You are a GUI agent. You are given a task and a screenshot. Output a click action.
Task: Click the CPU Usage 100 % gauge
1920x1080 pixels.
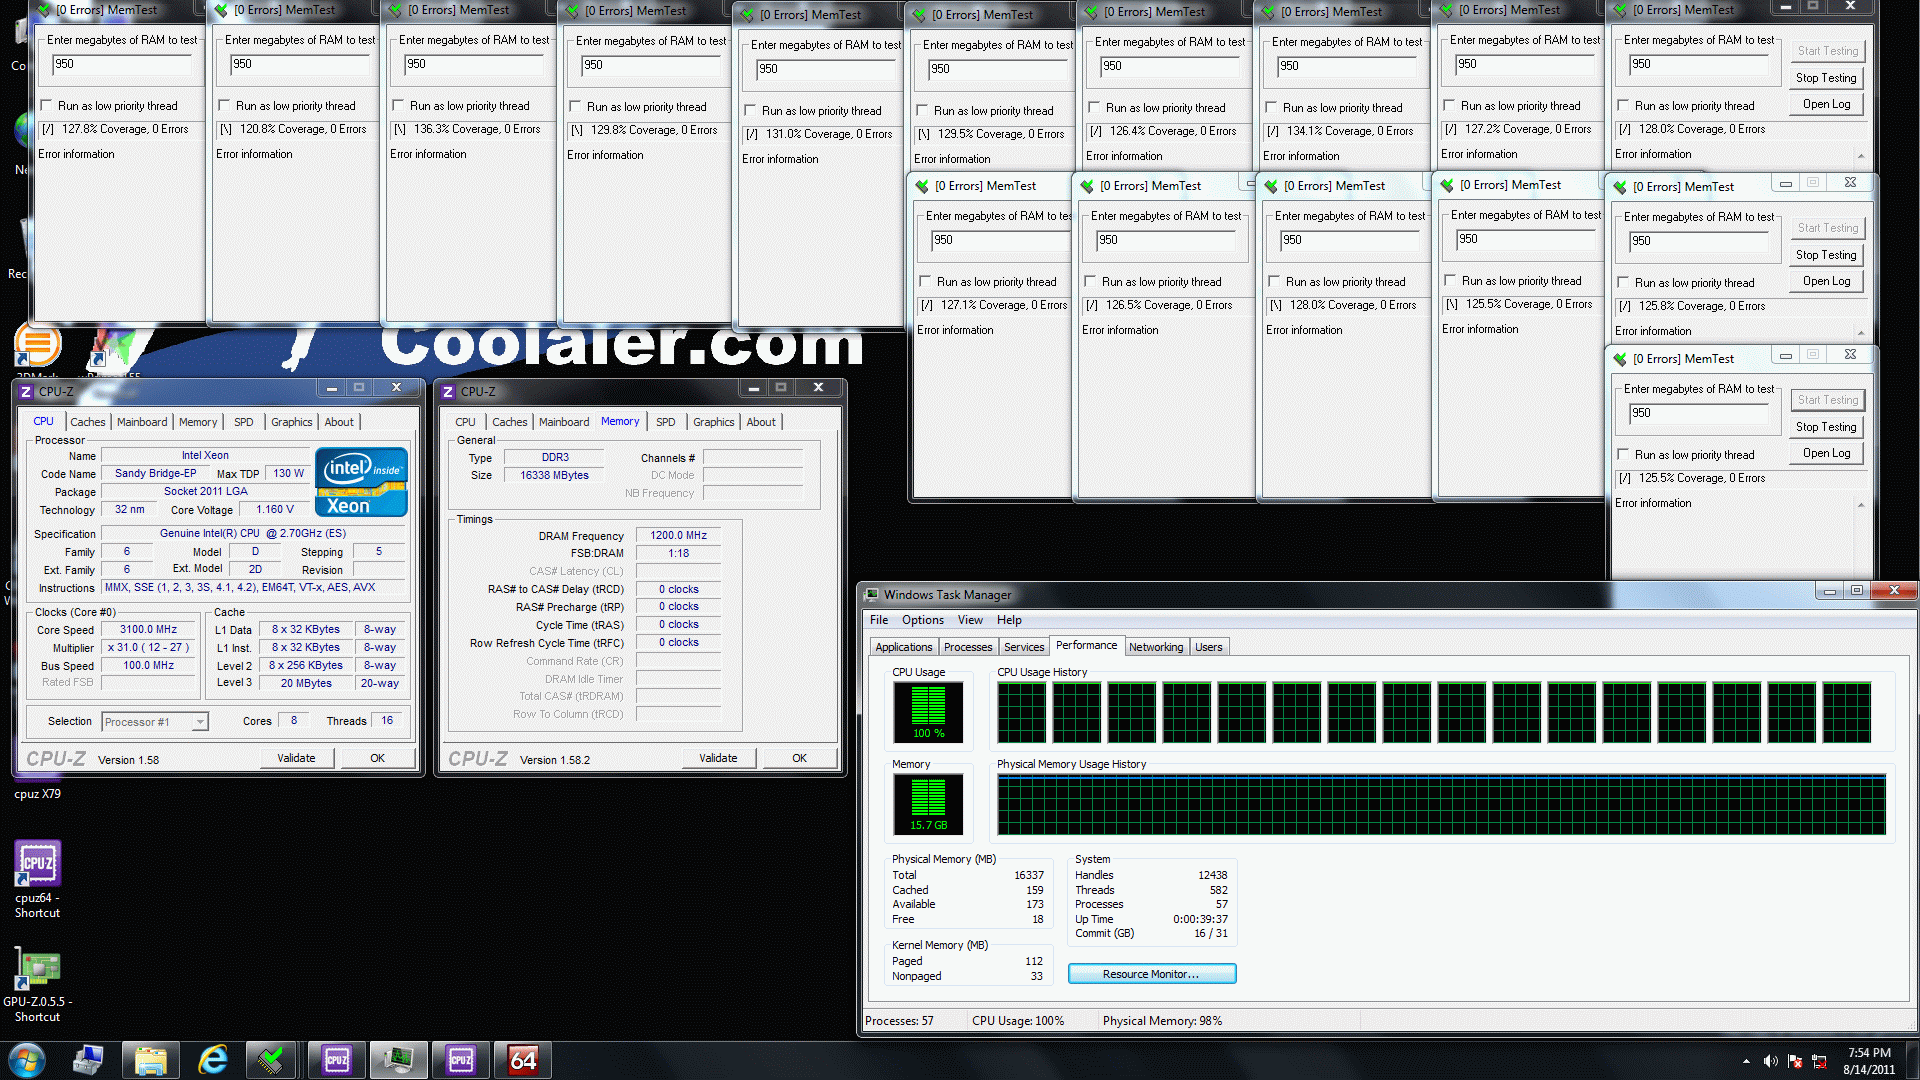tap(927, 712)
